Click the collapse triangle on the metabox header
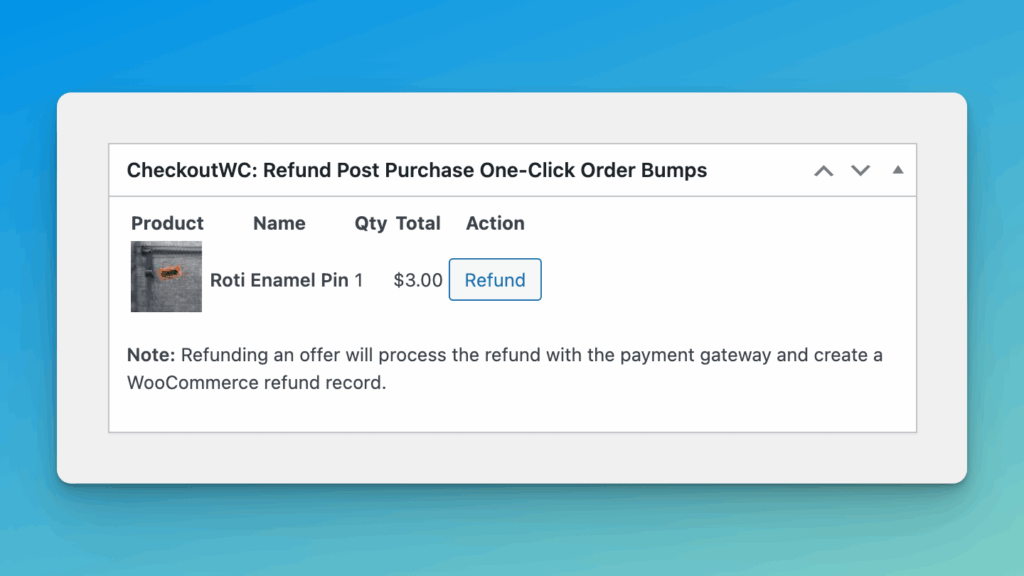 (897, 170)
